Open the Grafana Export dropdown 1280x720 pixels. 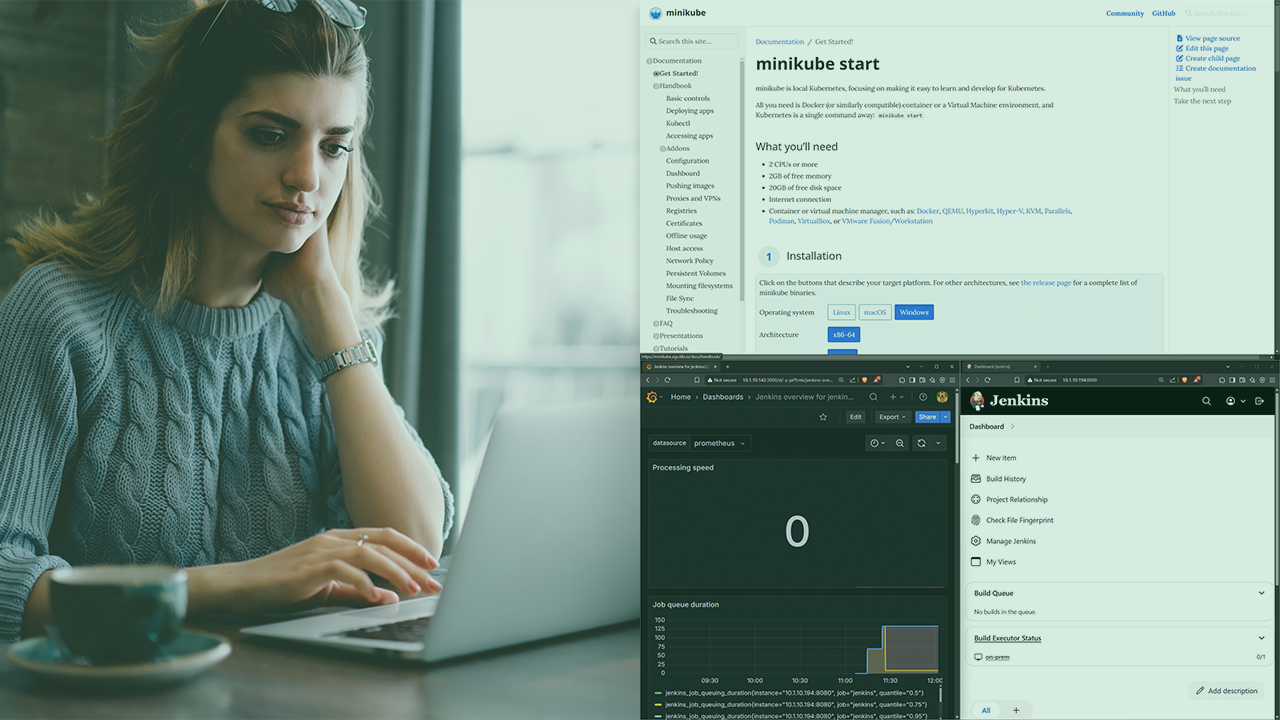click(892, 417)
